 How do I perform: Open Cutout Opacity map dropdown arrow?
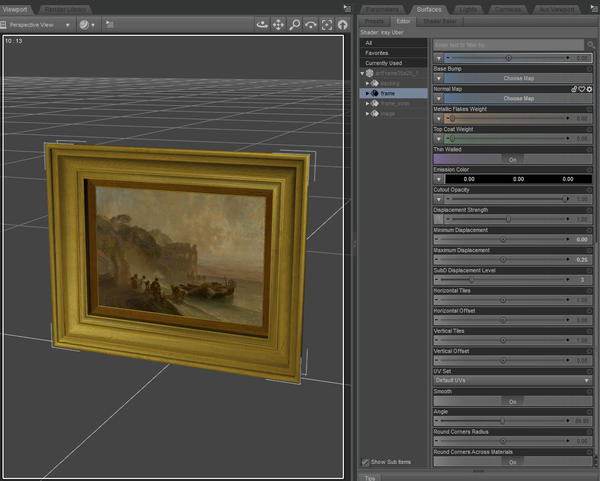(x=439, y=199)
